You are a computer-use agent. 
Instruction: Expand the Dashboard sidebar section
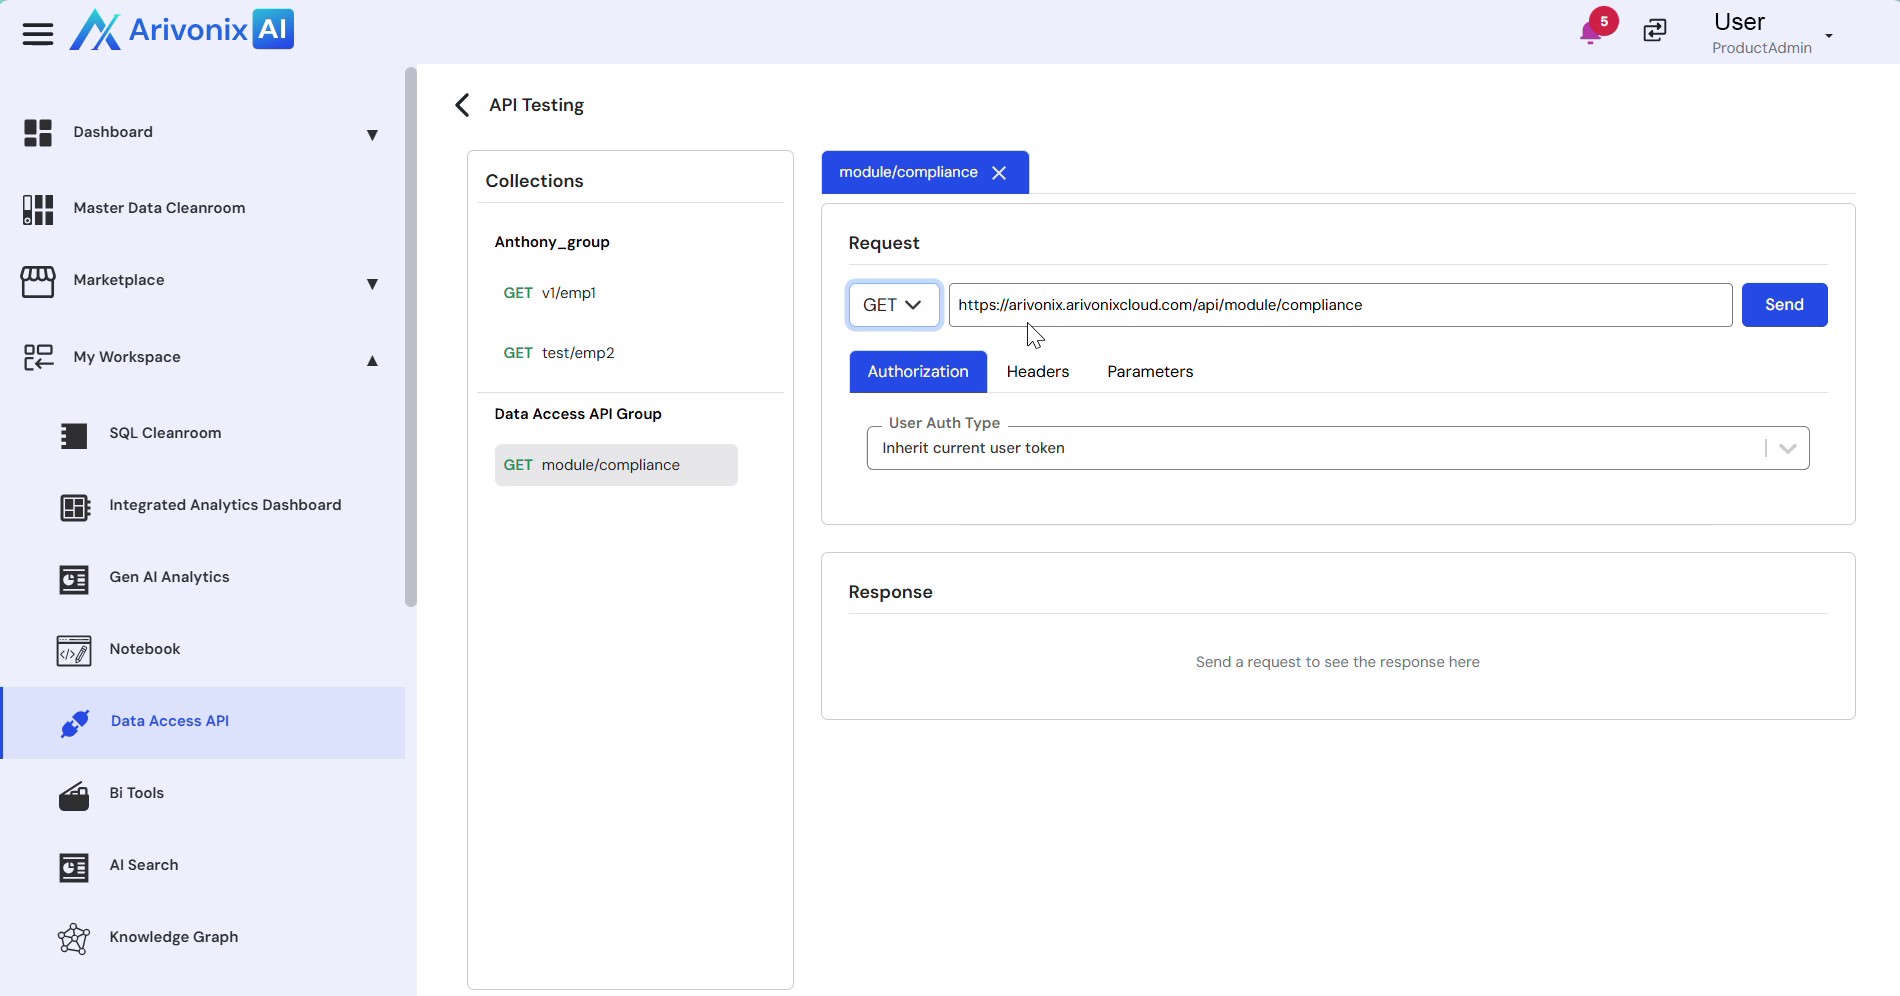[x=372, y=134]
